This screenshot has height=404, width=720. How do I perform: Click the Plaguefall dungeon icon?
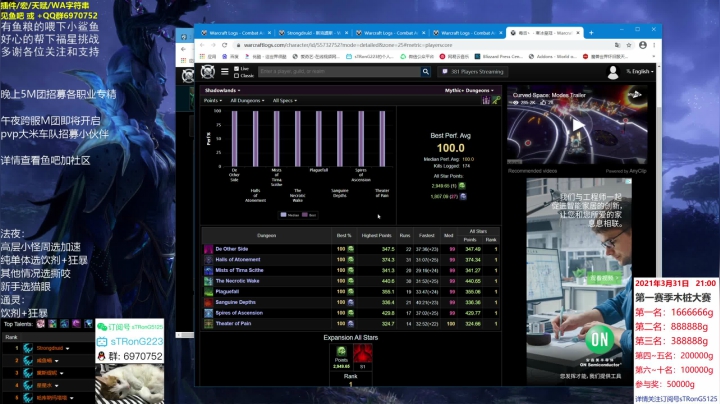[208, 292]
